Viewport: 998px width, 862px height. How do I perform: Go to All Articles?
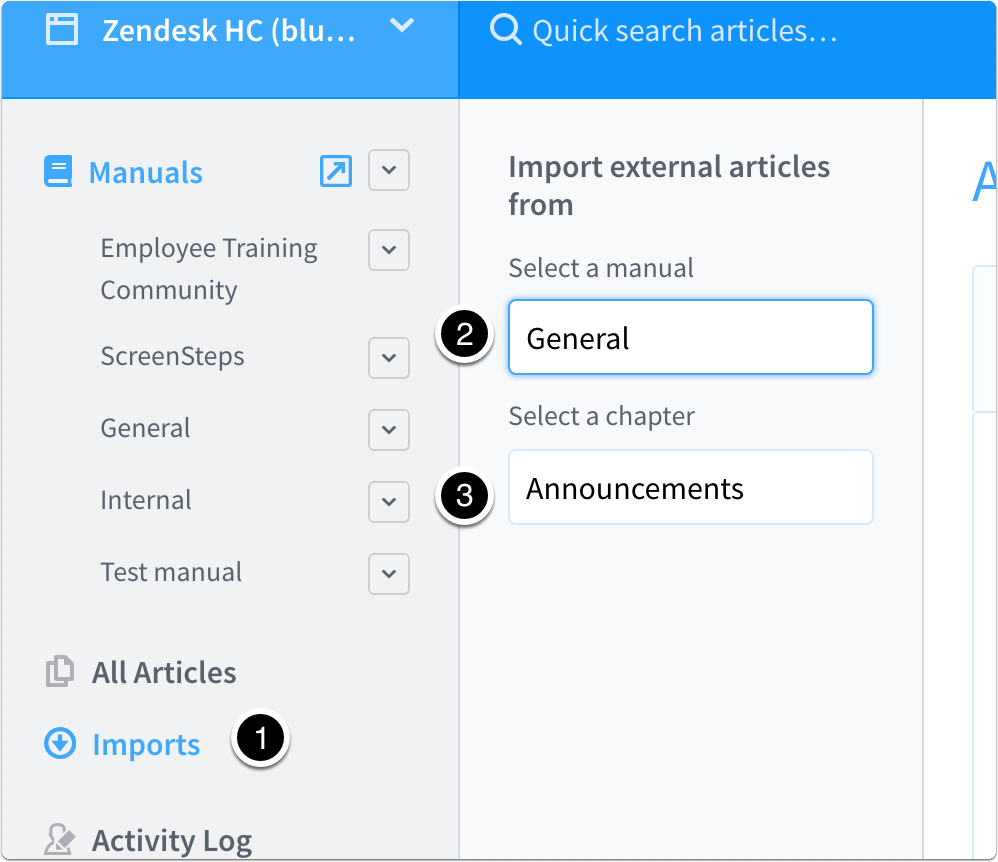click(x=164, y=673)
